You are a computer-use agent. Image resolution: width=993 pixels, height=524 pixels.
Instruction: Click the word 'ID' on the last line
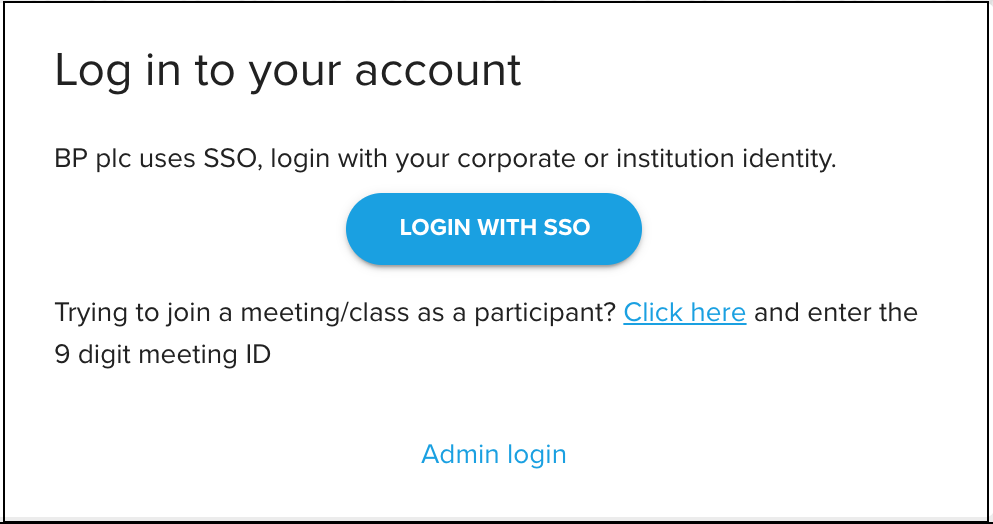(257, 354)
